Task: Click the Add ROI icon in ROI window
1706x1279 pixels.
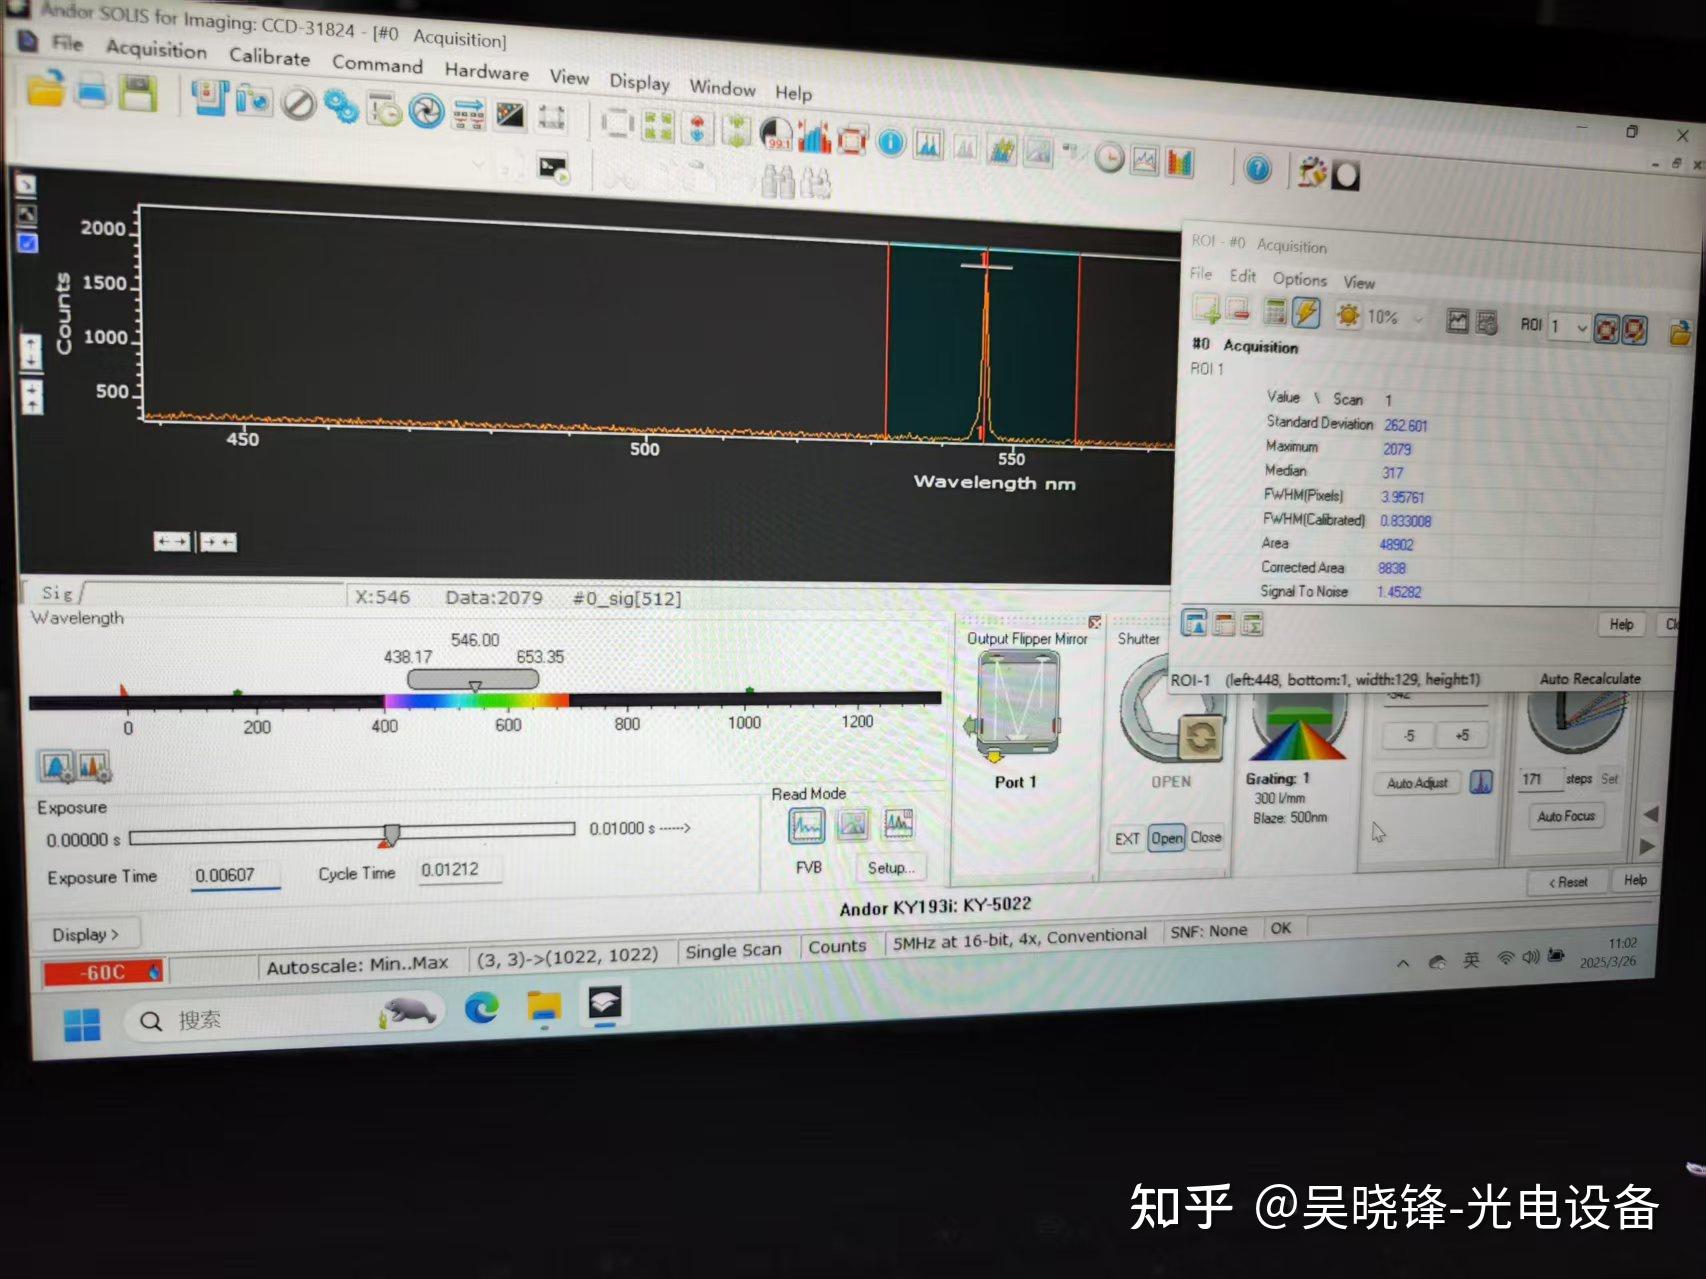Action: tap(1208, 312)
